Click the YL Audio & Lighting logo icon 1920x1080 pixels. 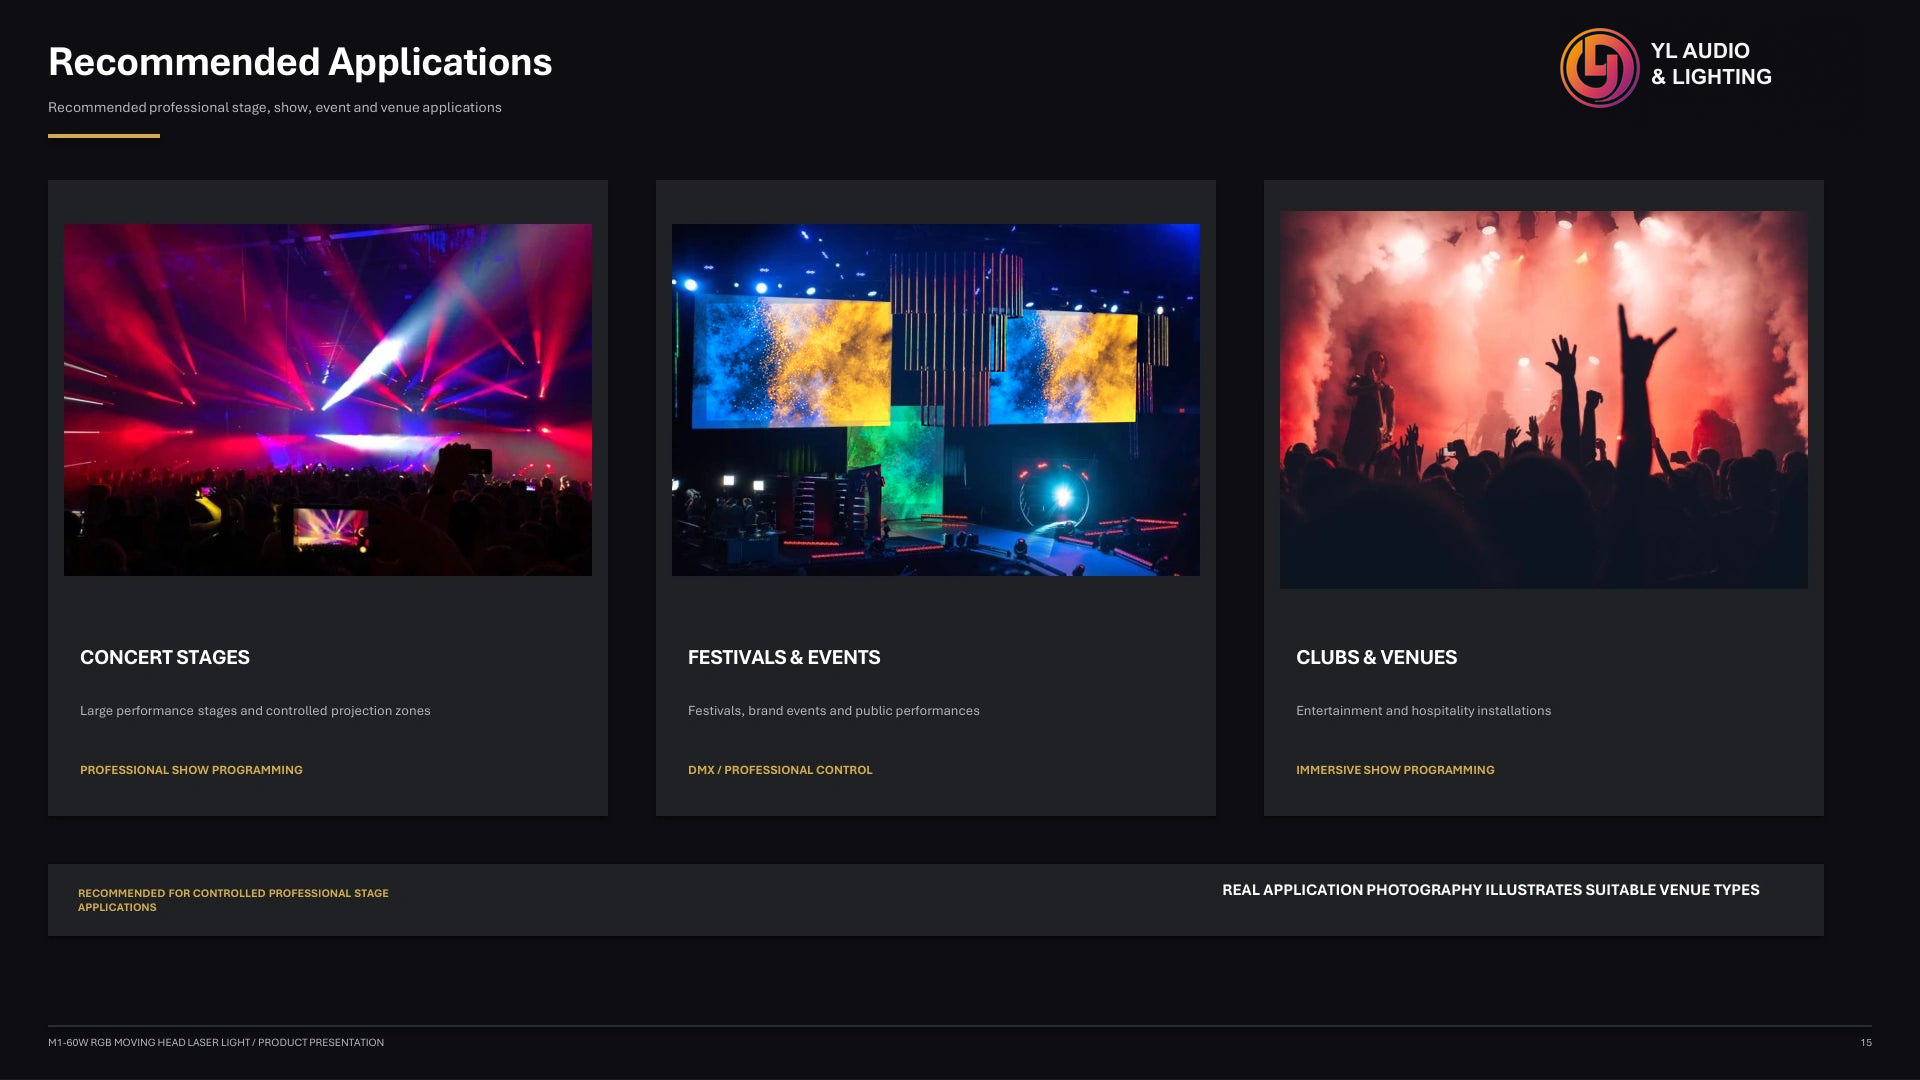pos(1599,68)
